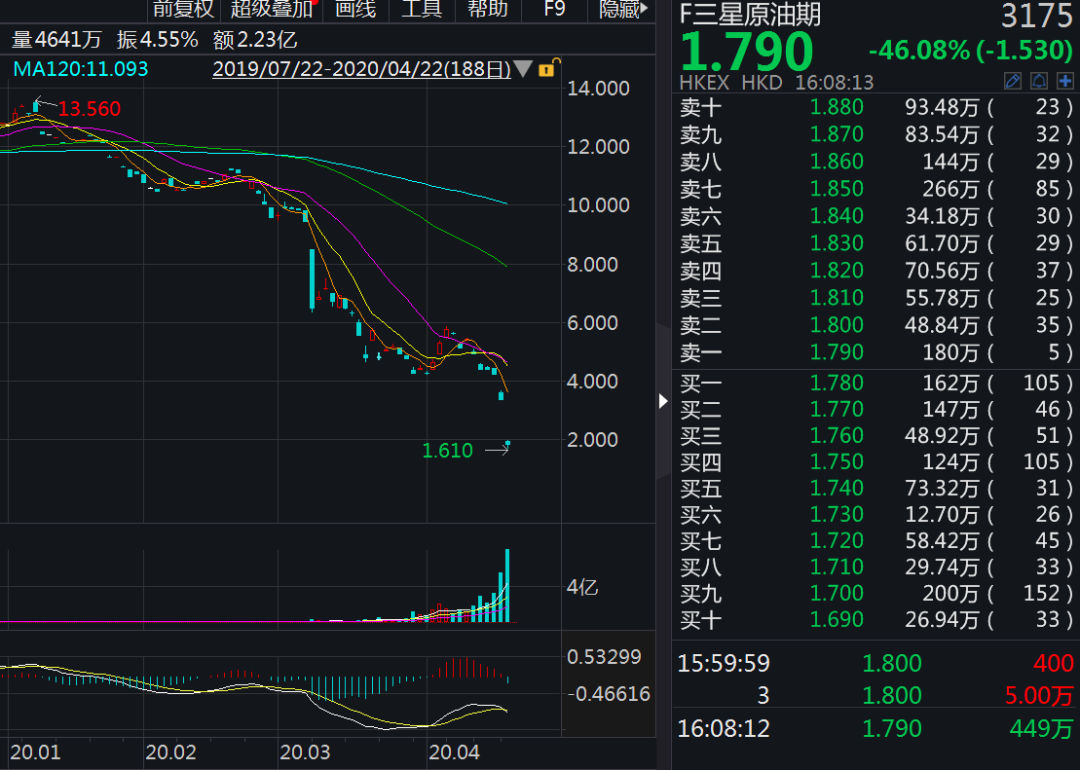Click the MA120:11.093 indicator label
This screenshot has width=1080, height=770.
click(81, 69)
